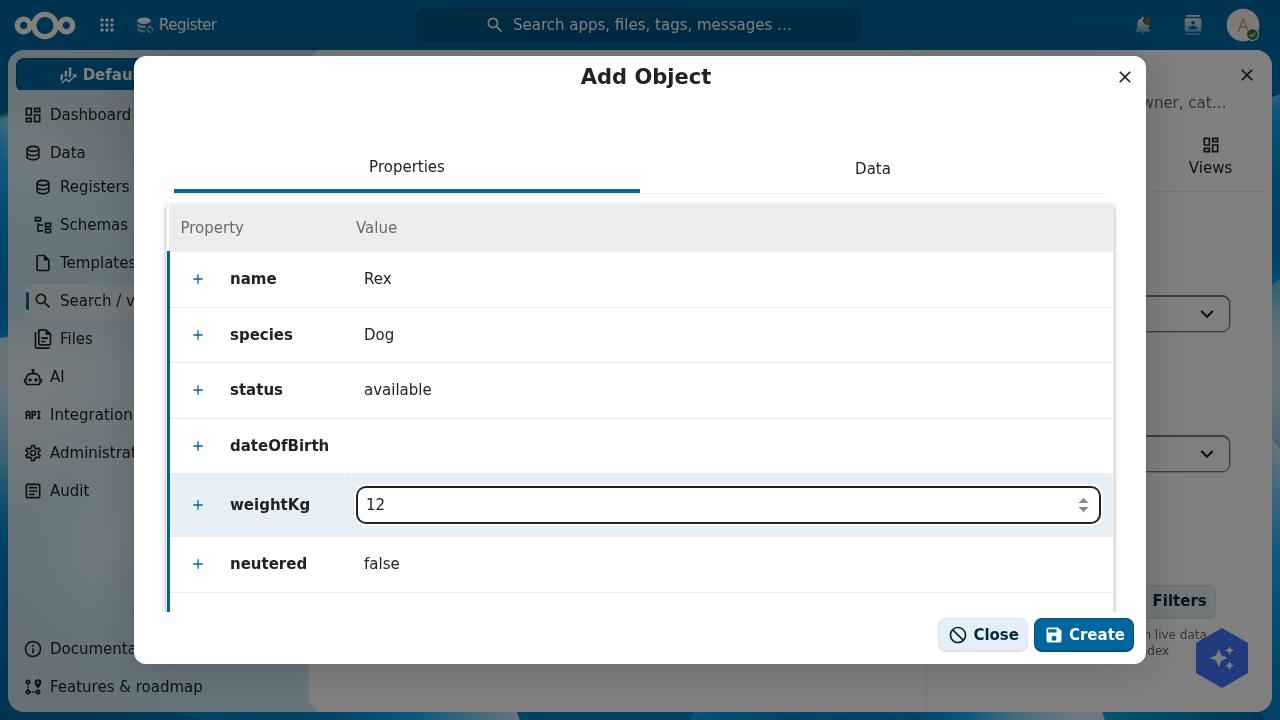Increase weightKg with the stepper arrow
This screenshot has height=720, width=1280.
click(x=1083, y=500)
